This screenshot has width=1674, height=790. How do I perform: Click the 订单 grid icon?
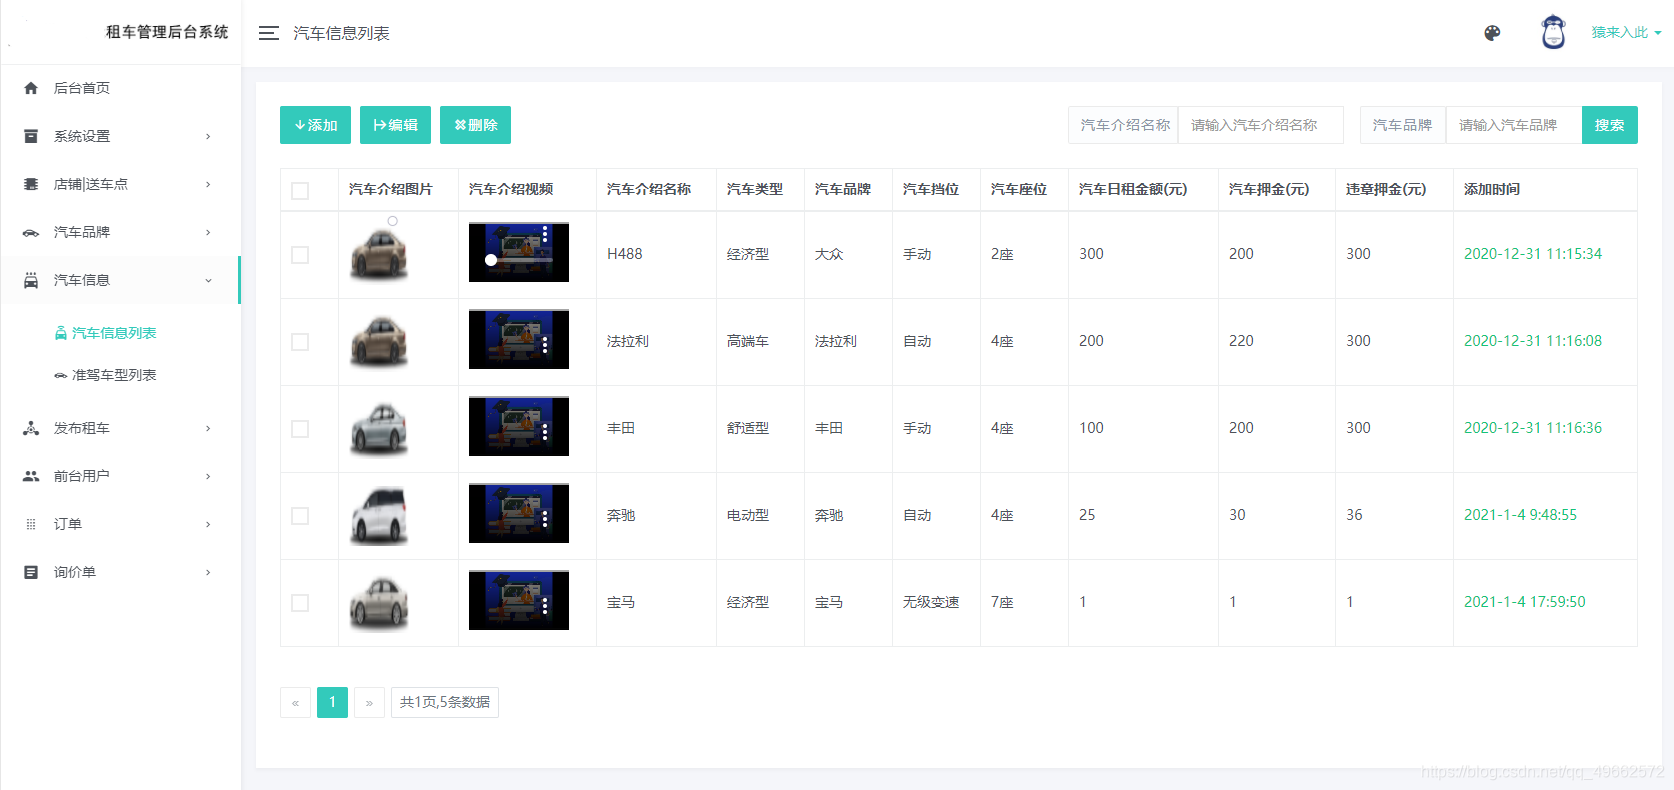[31, 524]
